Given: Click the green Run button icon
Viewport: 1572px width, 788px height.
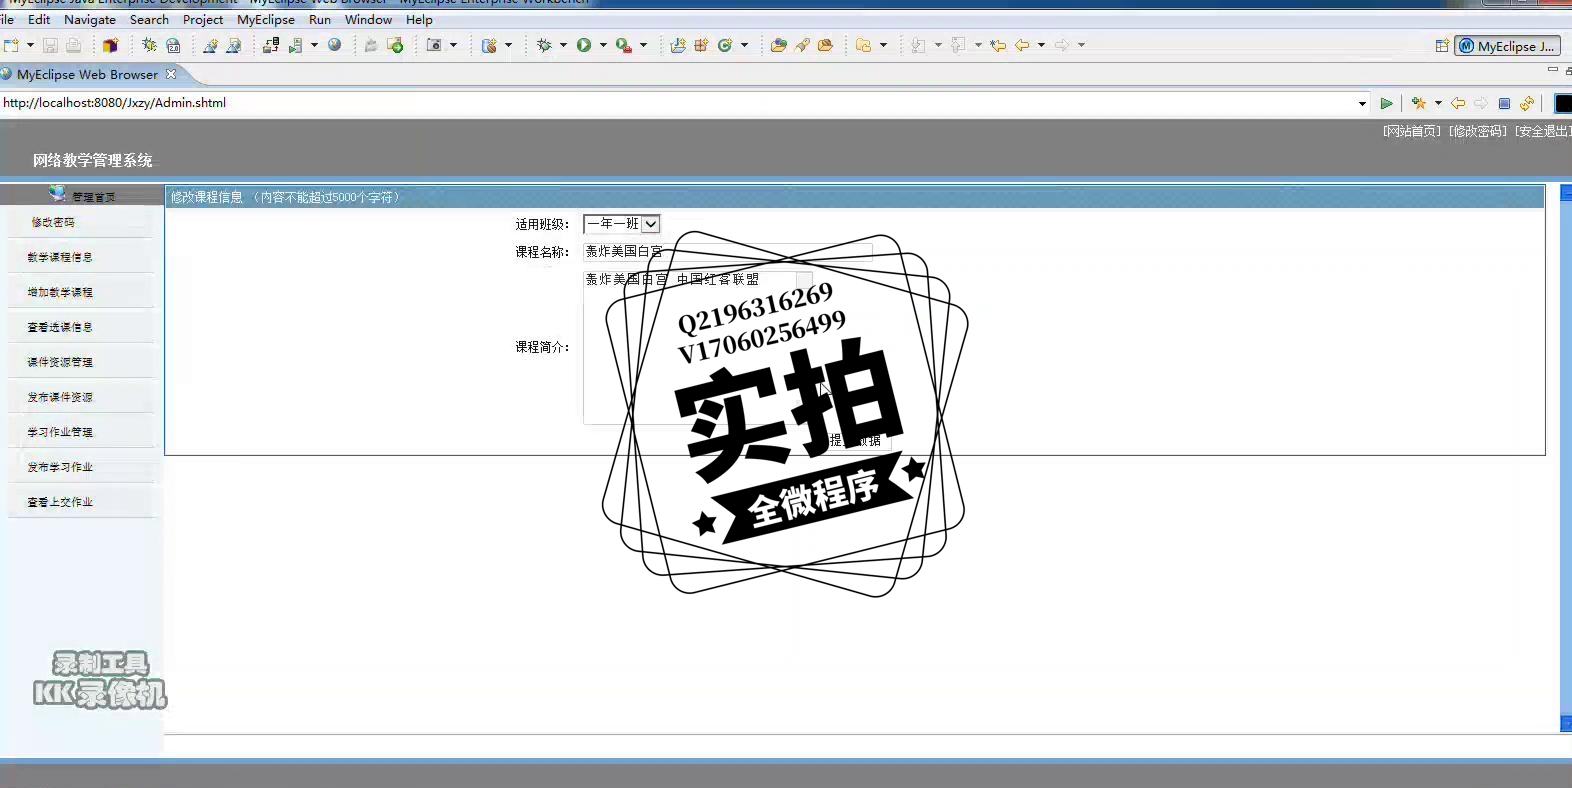Looking at the screenshot, I should [584, 45].
